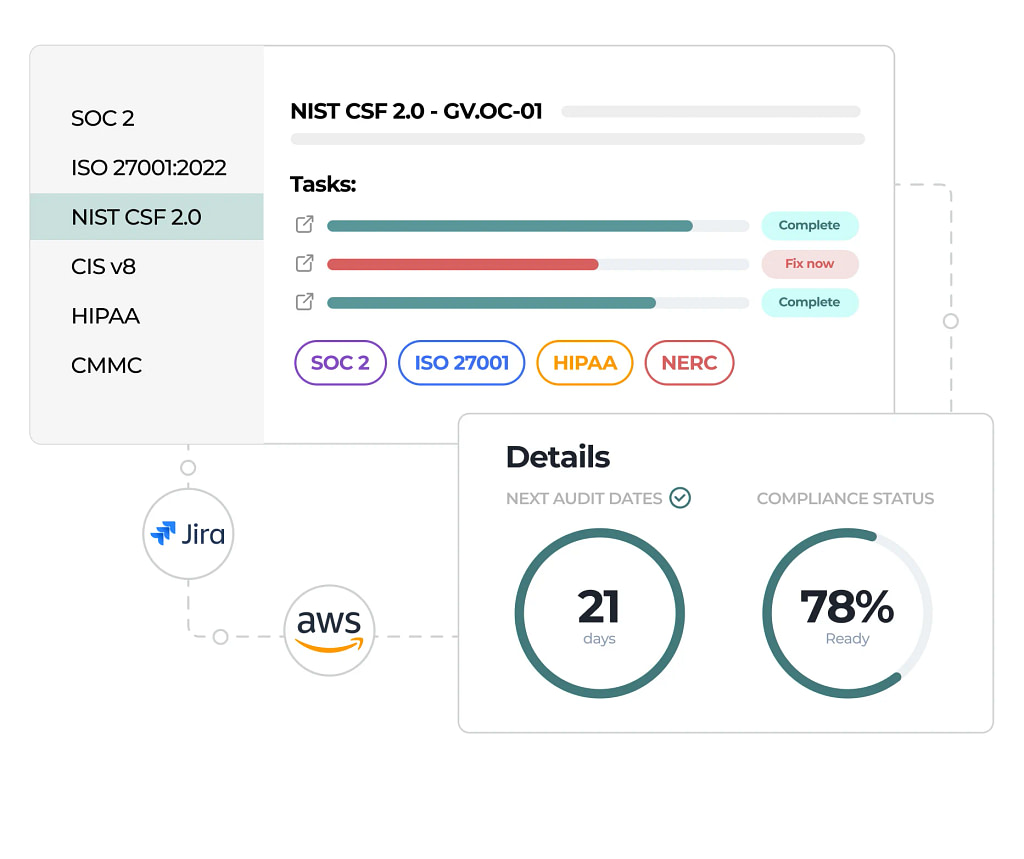Click the orange HIPAA tag pill
This screenshot has width=1024, height=859.
coord(585,363)
